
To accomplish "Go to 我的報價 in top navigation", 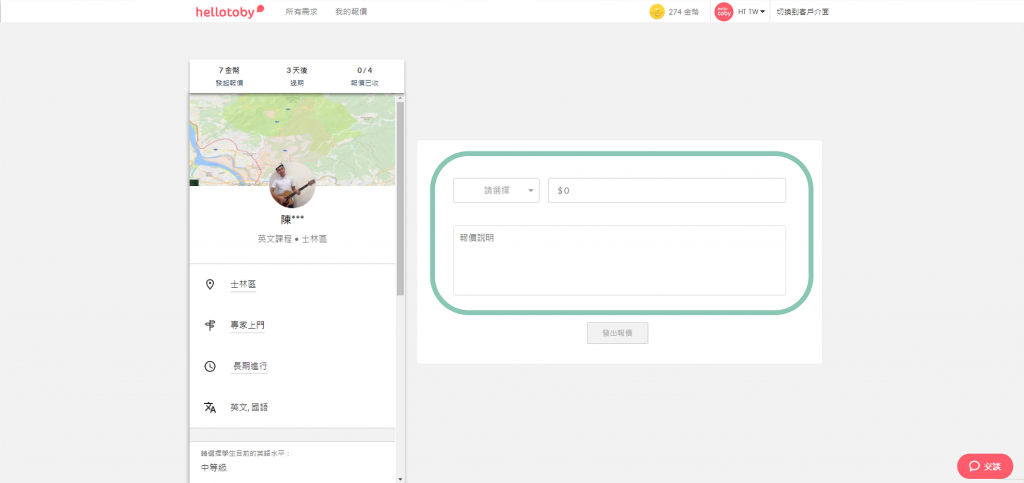I will (x=351, y=12).
